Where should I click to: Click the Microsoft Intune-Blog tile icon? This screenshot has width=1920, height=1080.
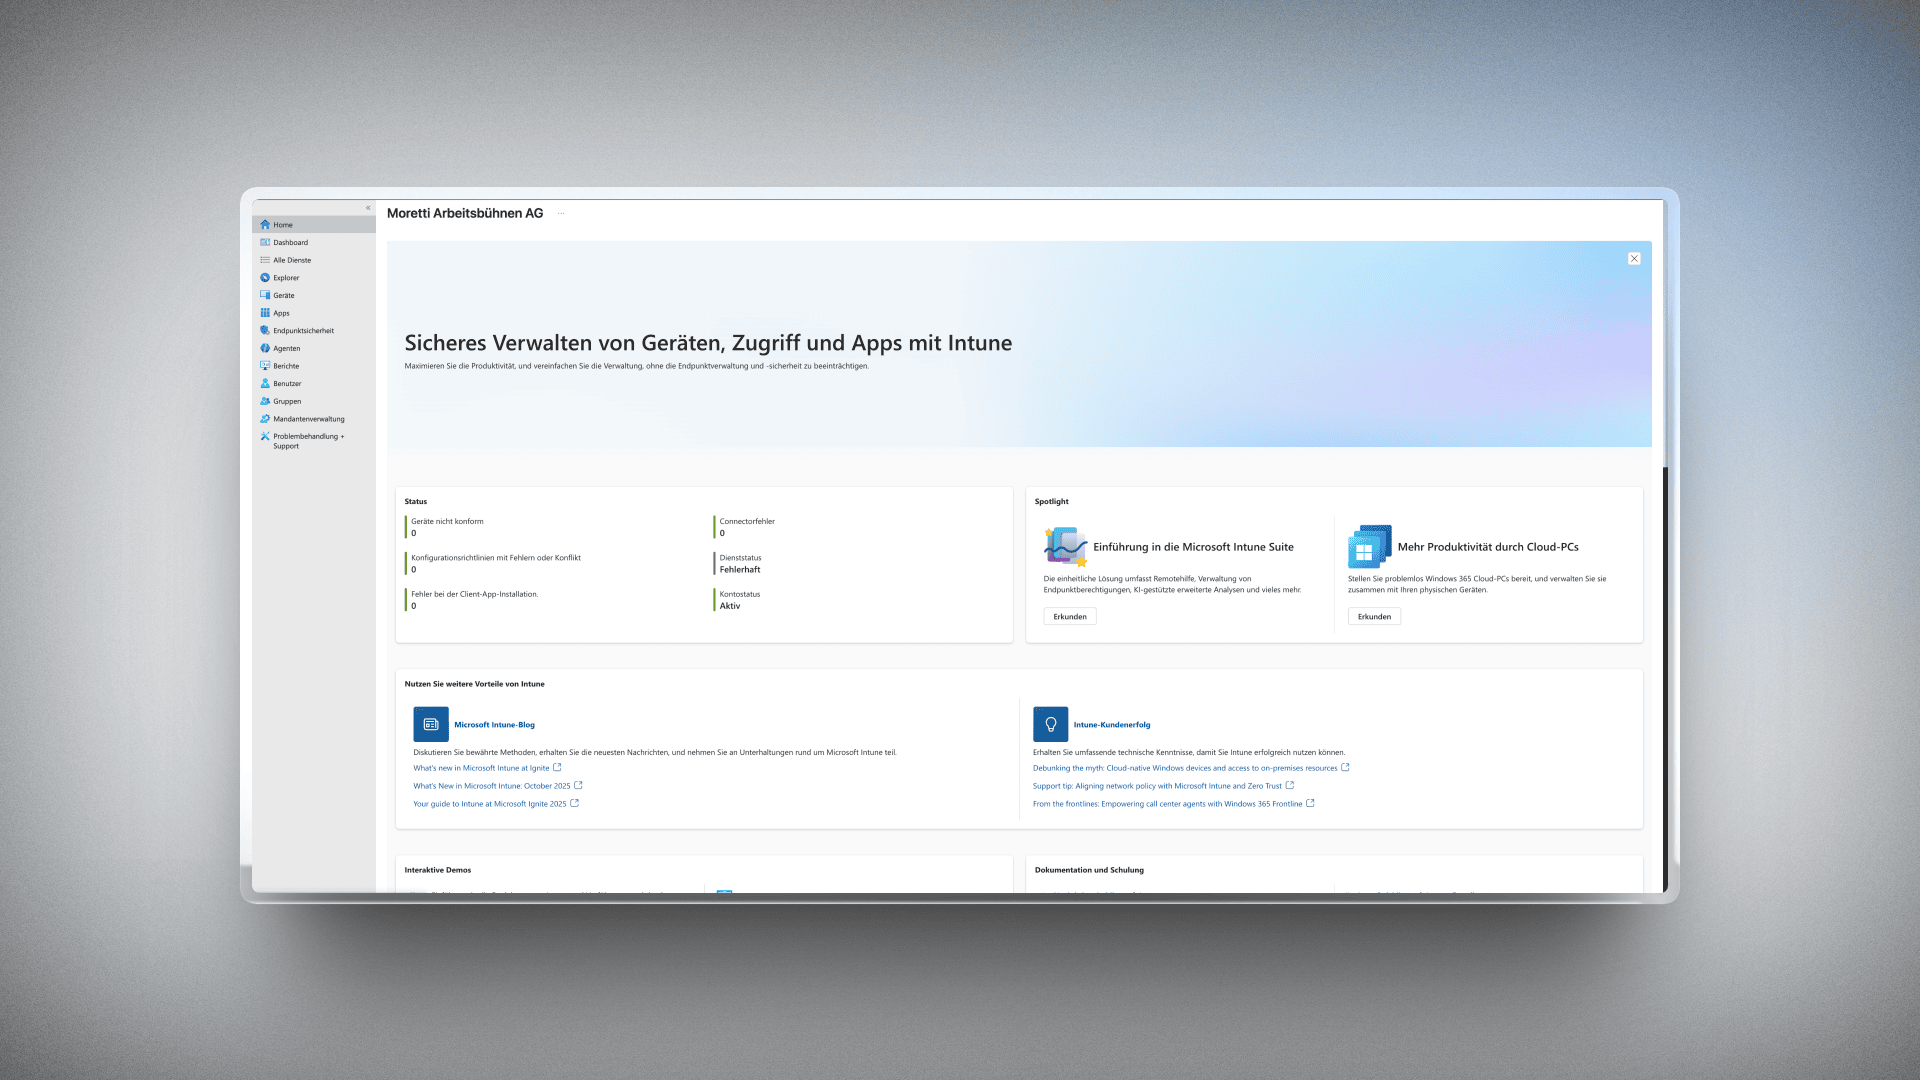tap(431, 724)
